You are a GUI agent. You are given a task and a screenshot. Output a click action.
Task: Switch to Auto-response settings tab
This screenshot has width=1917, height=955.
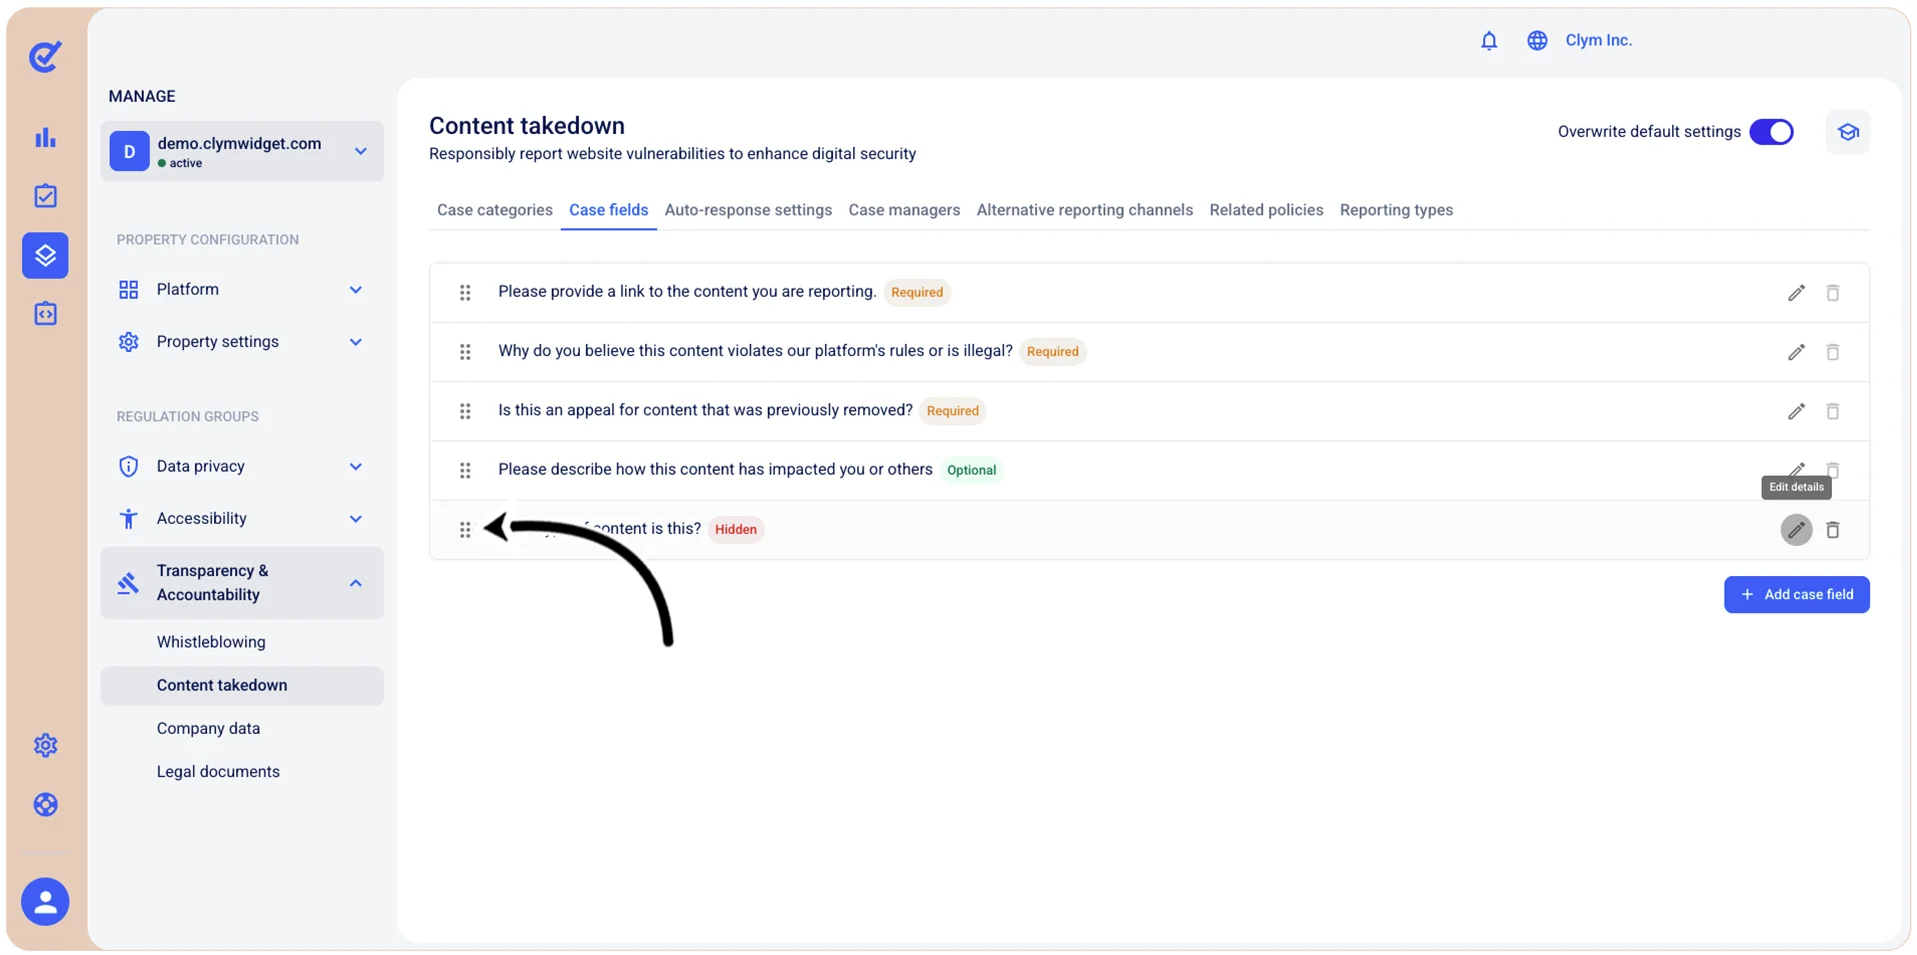(x=748, y=211)
